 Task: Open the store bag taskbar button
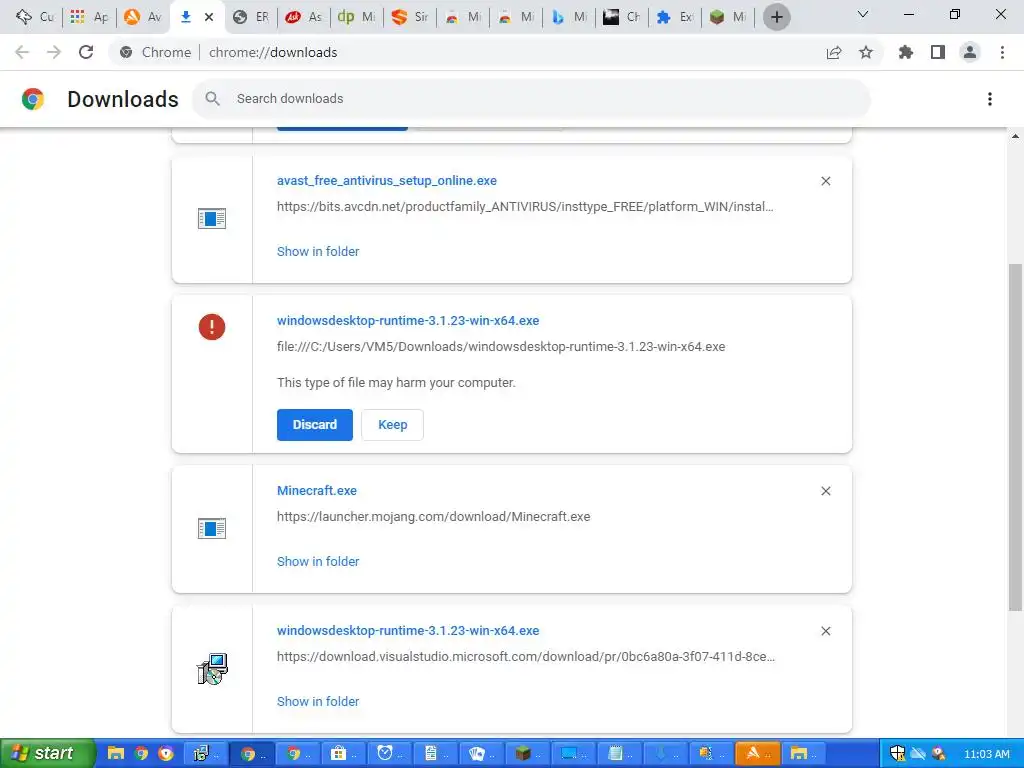point(344,754)
